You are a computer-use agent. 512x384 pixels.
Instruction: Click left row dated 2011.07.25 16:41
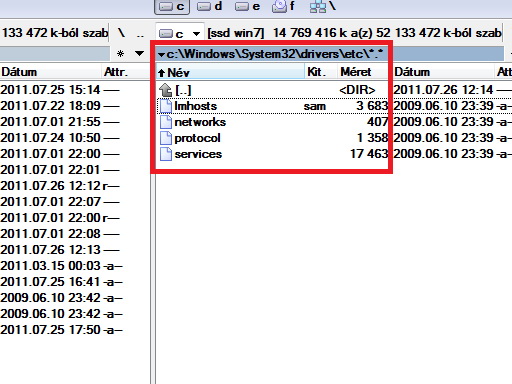61,282
